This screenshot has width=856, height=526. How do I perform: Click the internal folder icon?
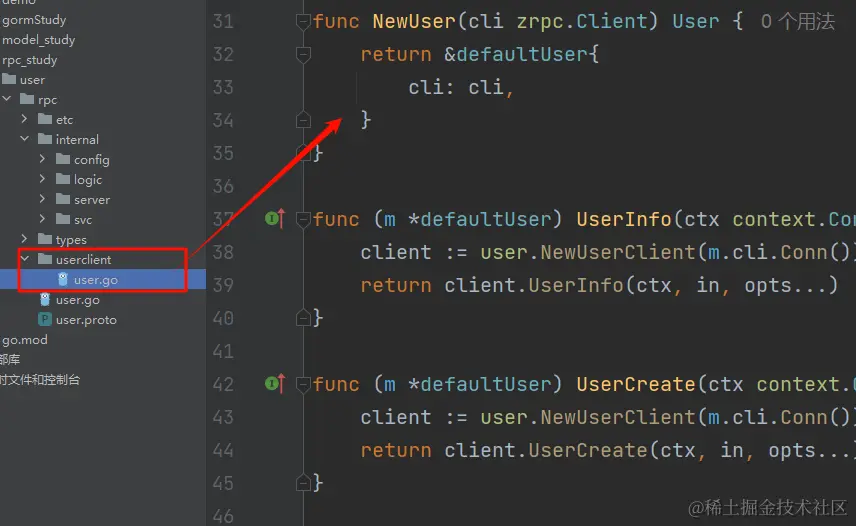(45, 139)
